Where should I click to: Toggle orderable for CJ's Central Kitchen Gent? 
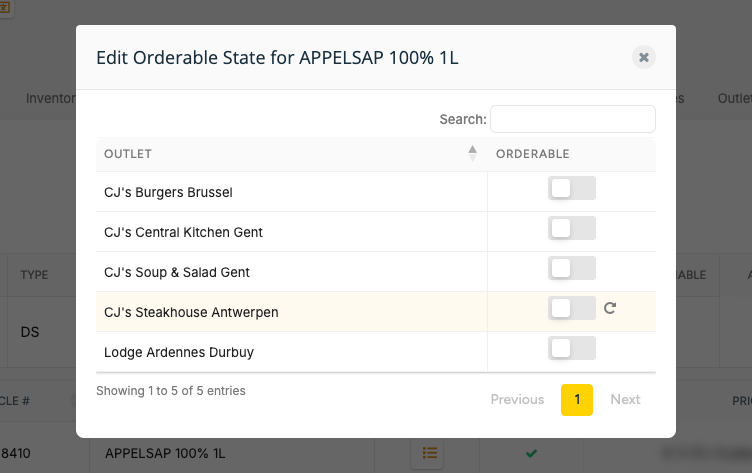572,228
